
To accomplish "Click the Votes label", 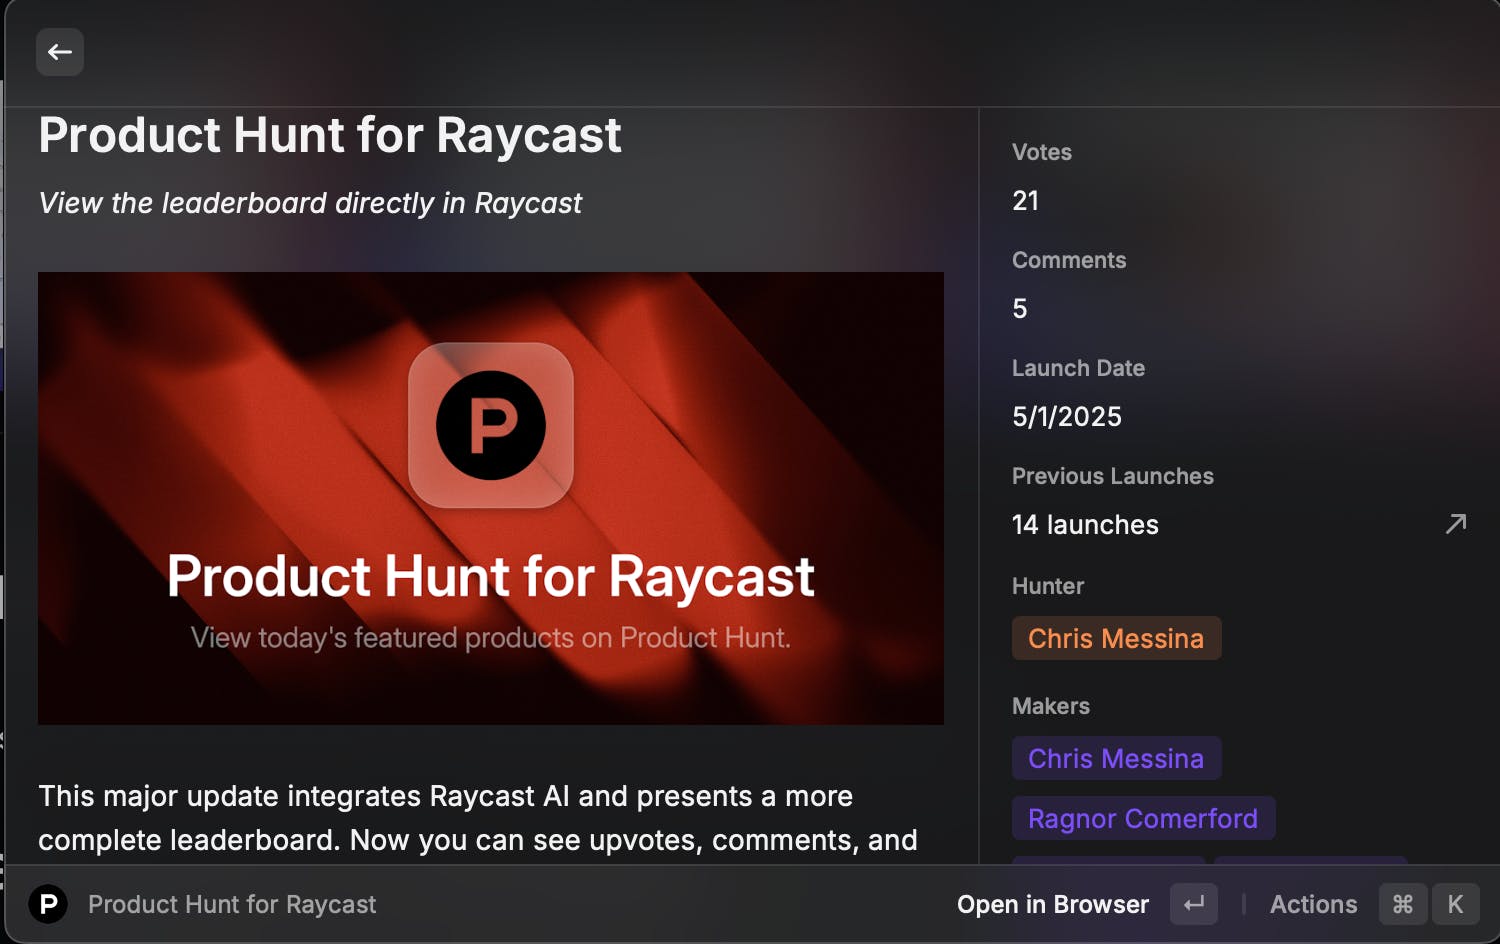I will coord(1042,152).
